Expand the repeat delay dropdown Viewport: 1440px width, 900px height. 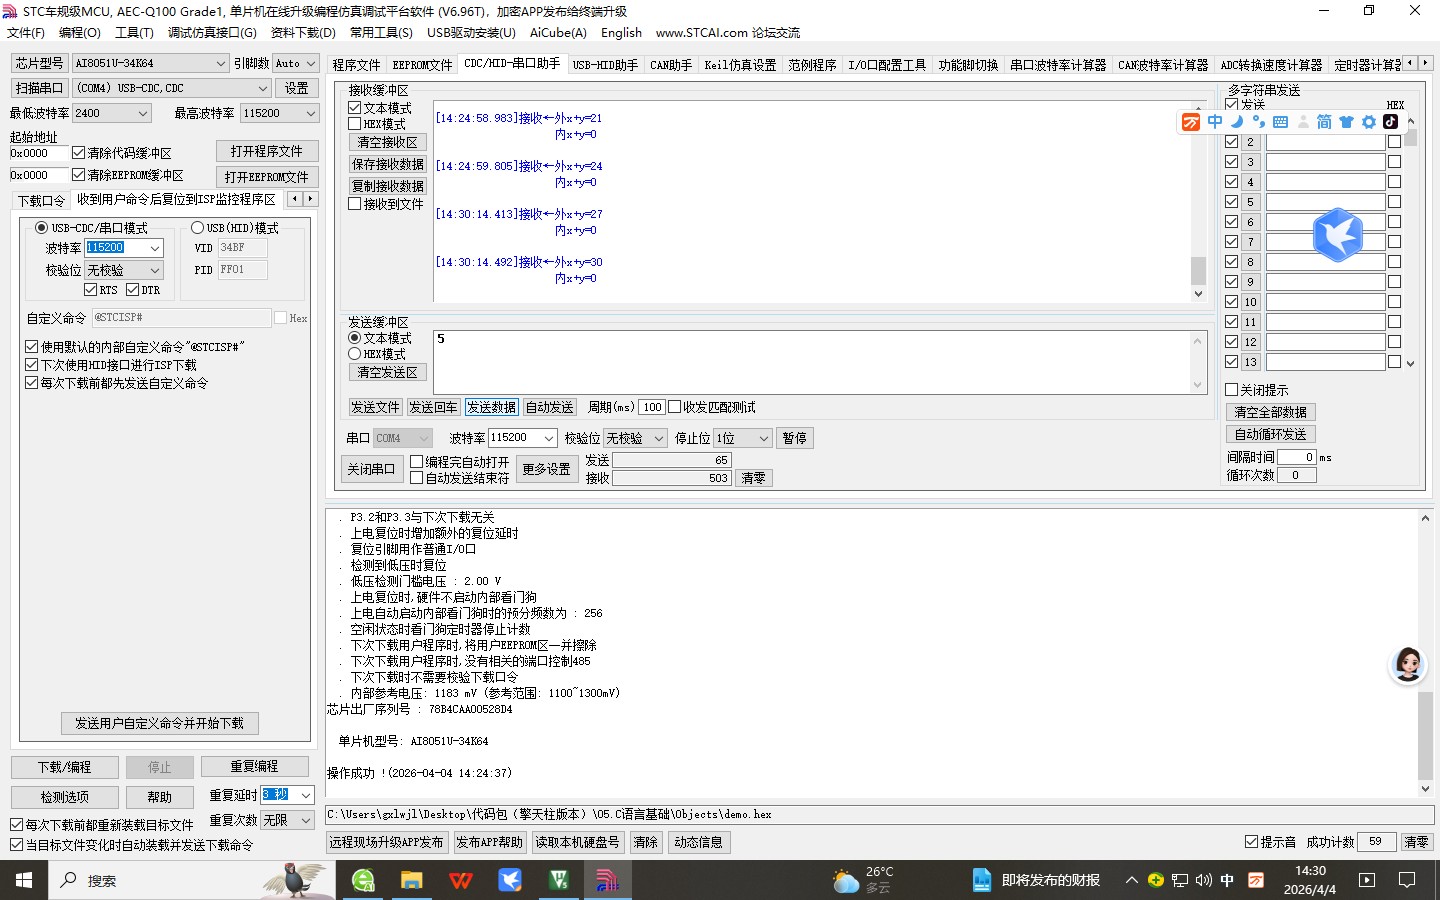(x=306, y=795)
